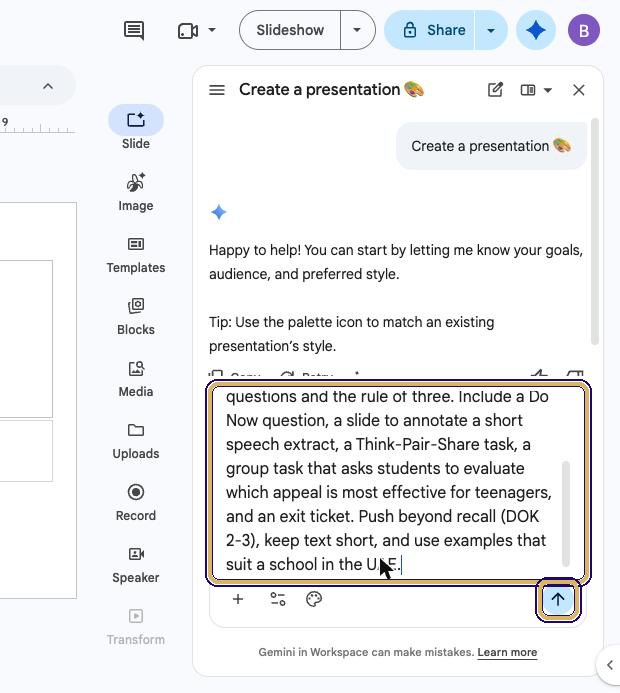This screenshot has width=620, height=693.
Task: Open the comments history icon
Action: pos(133,30)
